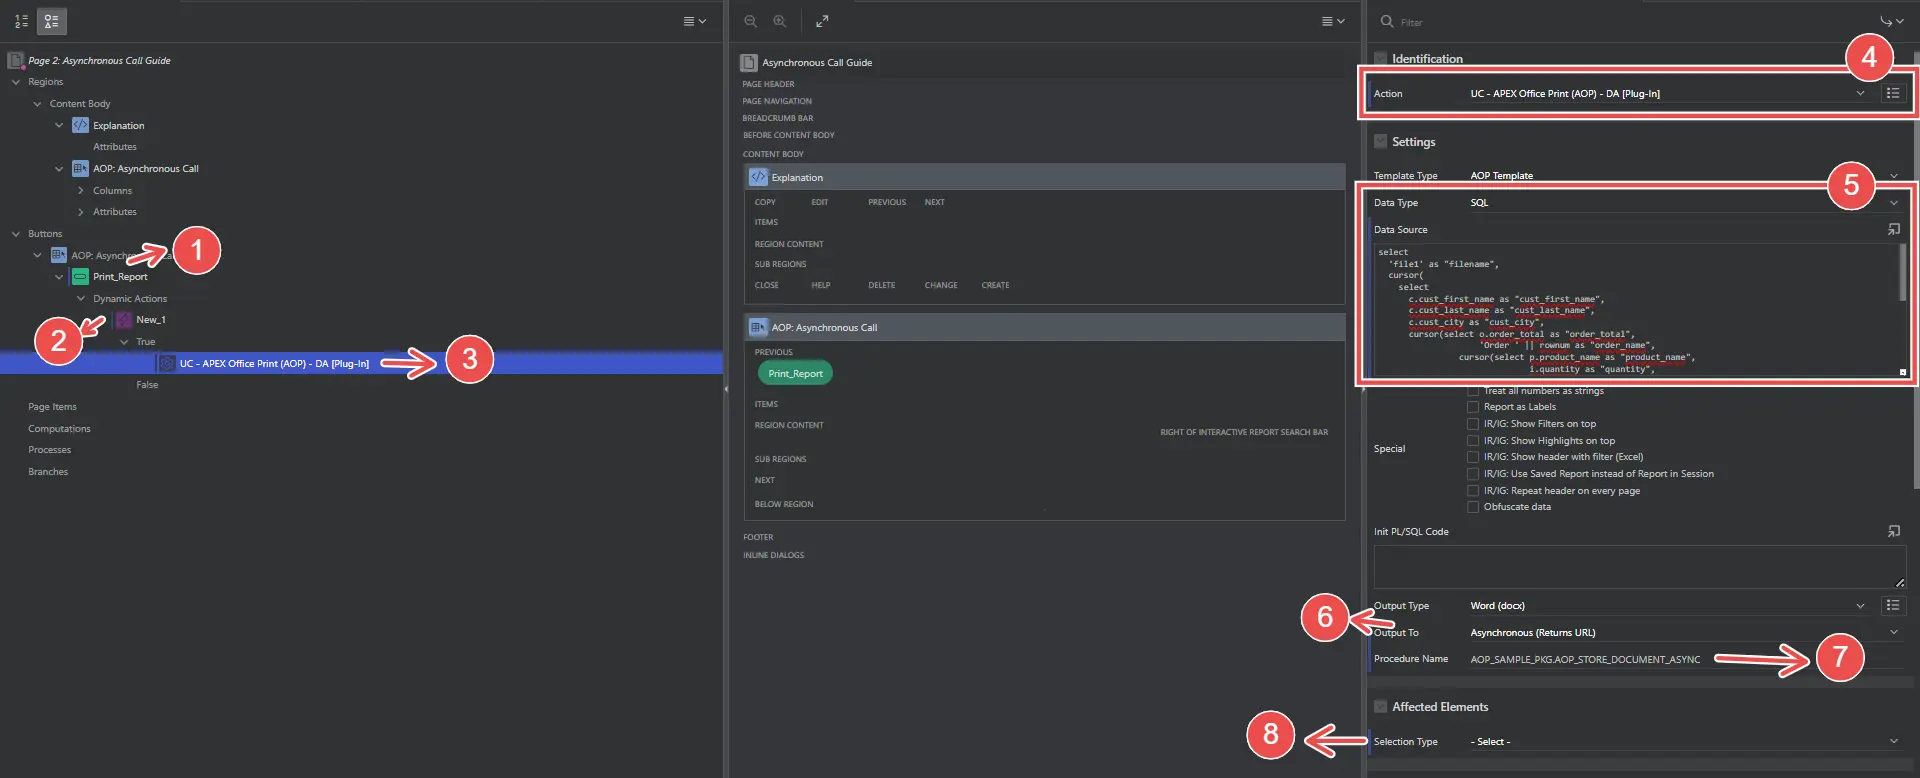Viewport: 1920px width, 778px height.
Task: Select AOP: Asynchronous Call region icon in layout
Action: (758, 327)
